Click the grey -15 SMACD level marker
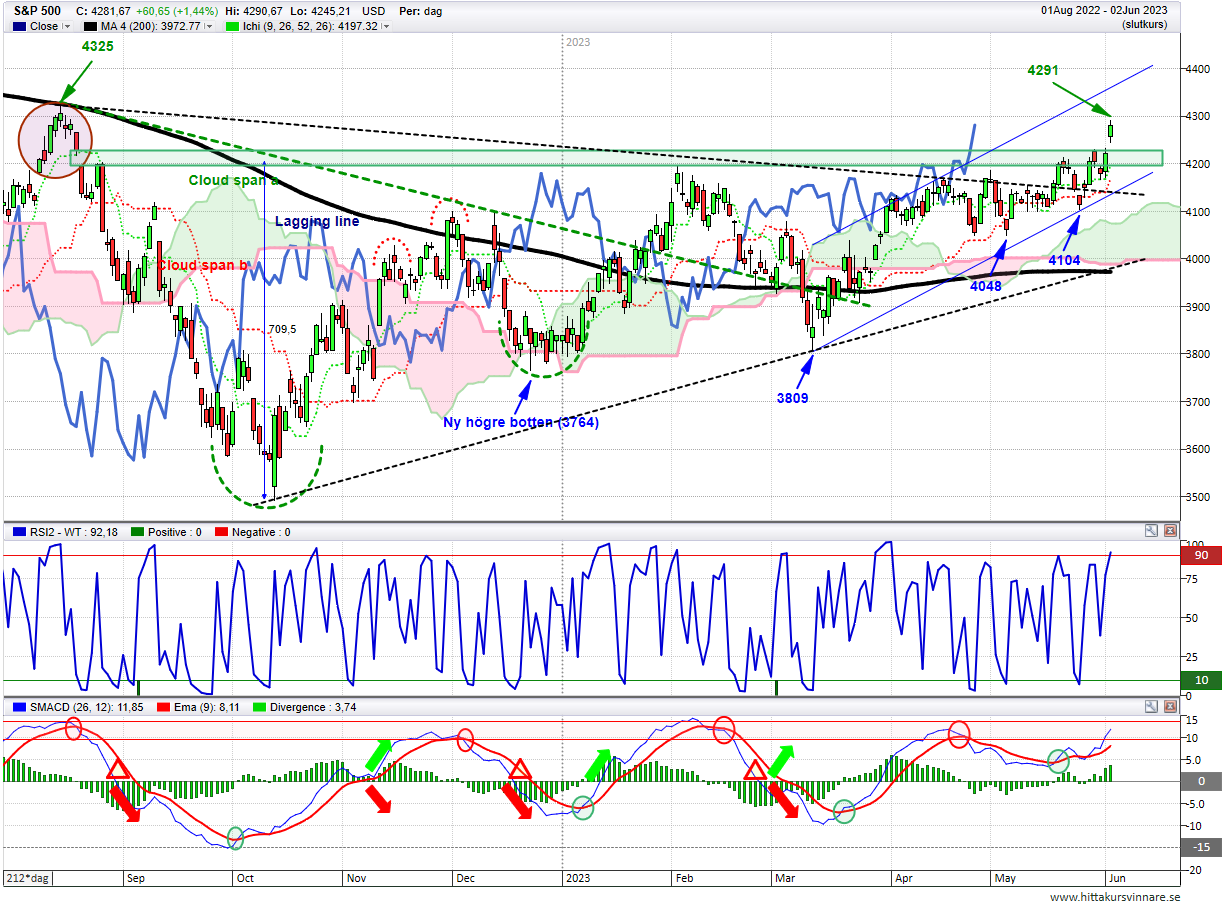Viewport: 1225px width, 902px height. point(1201,848)
